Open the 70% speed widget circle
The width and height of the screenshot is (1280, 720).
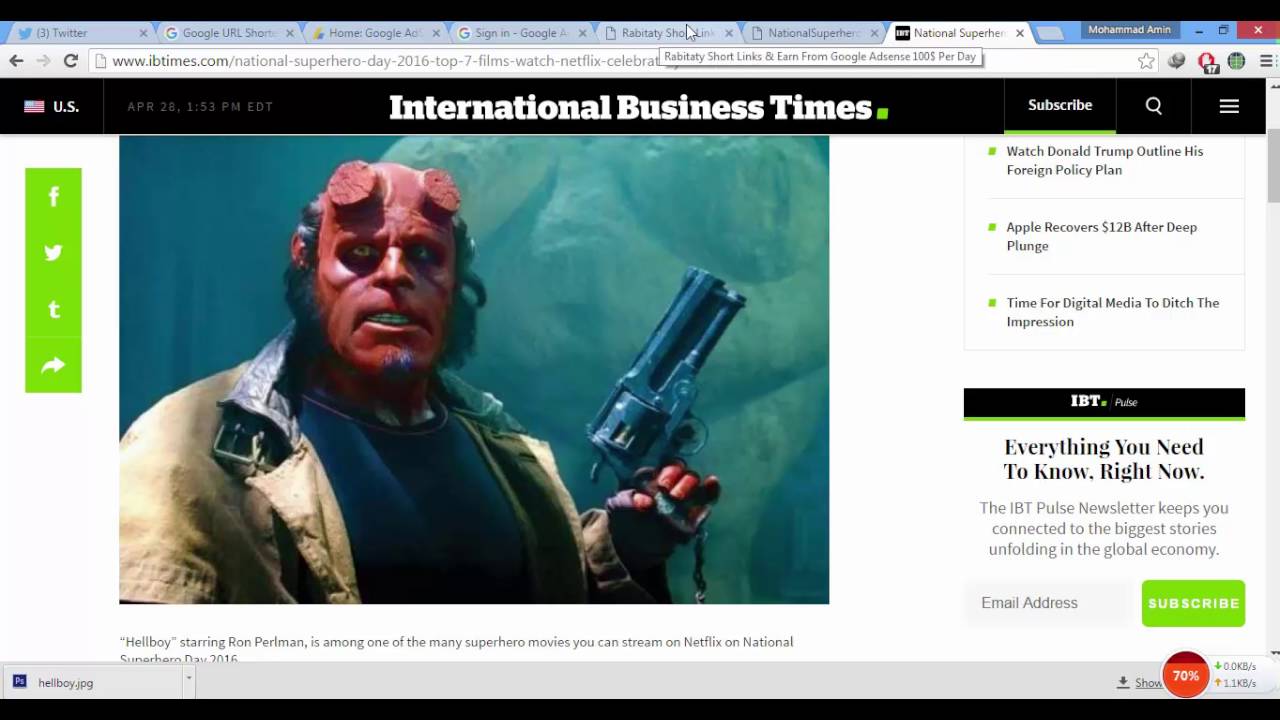[1186, 676]
